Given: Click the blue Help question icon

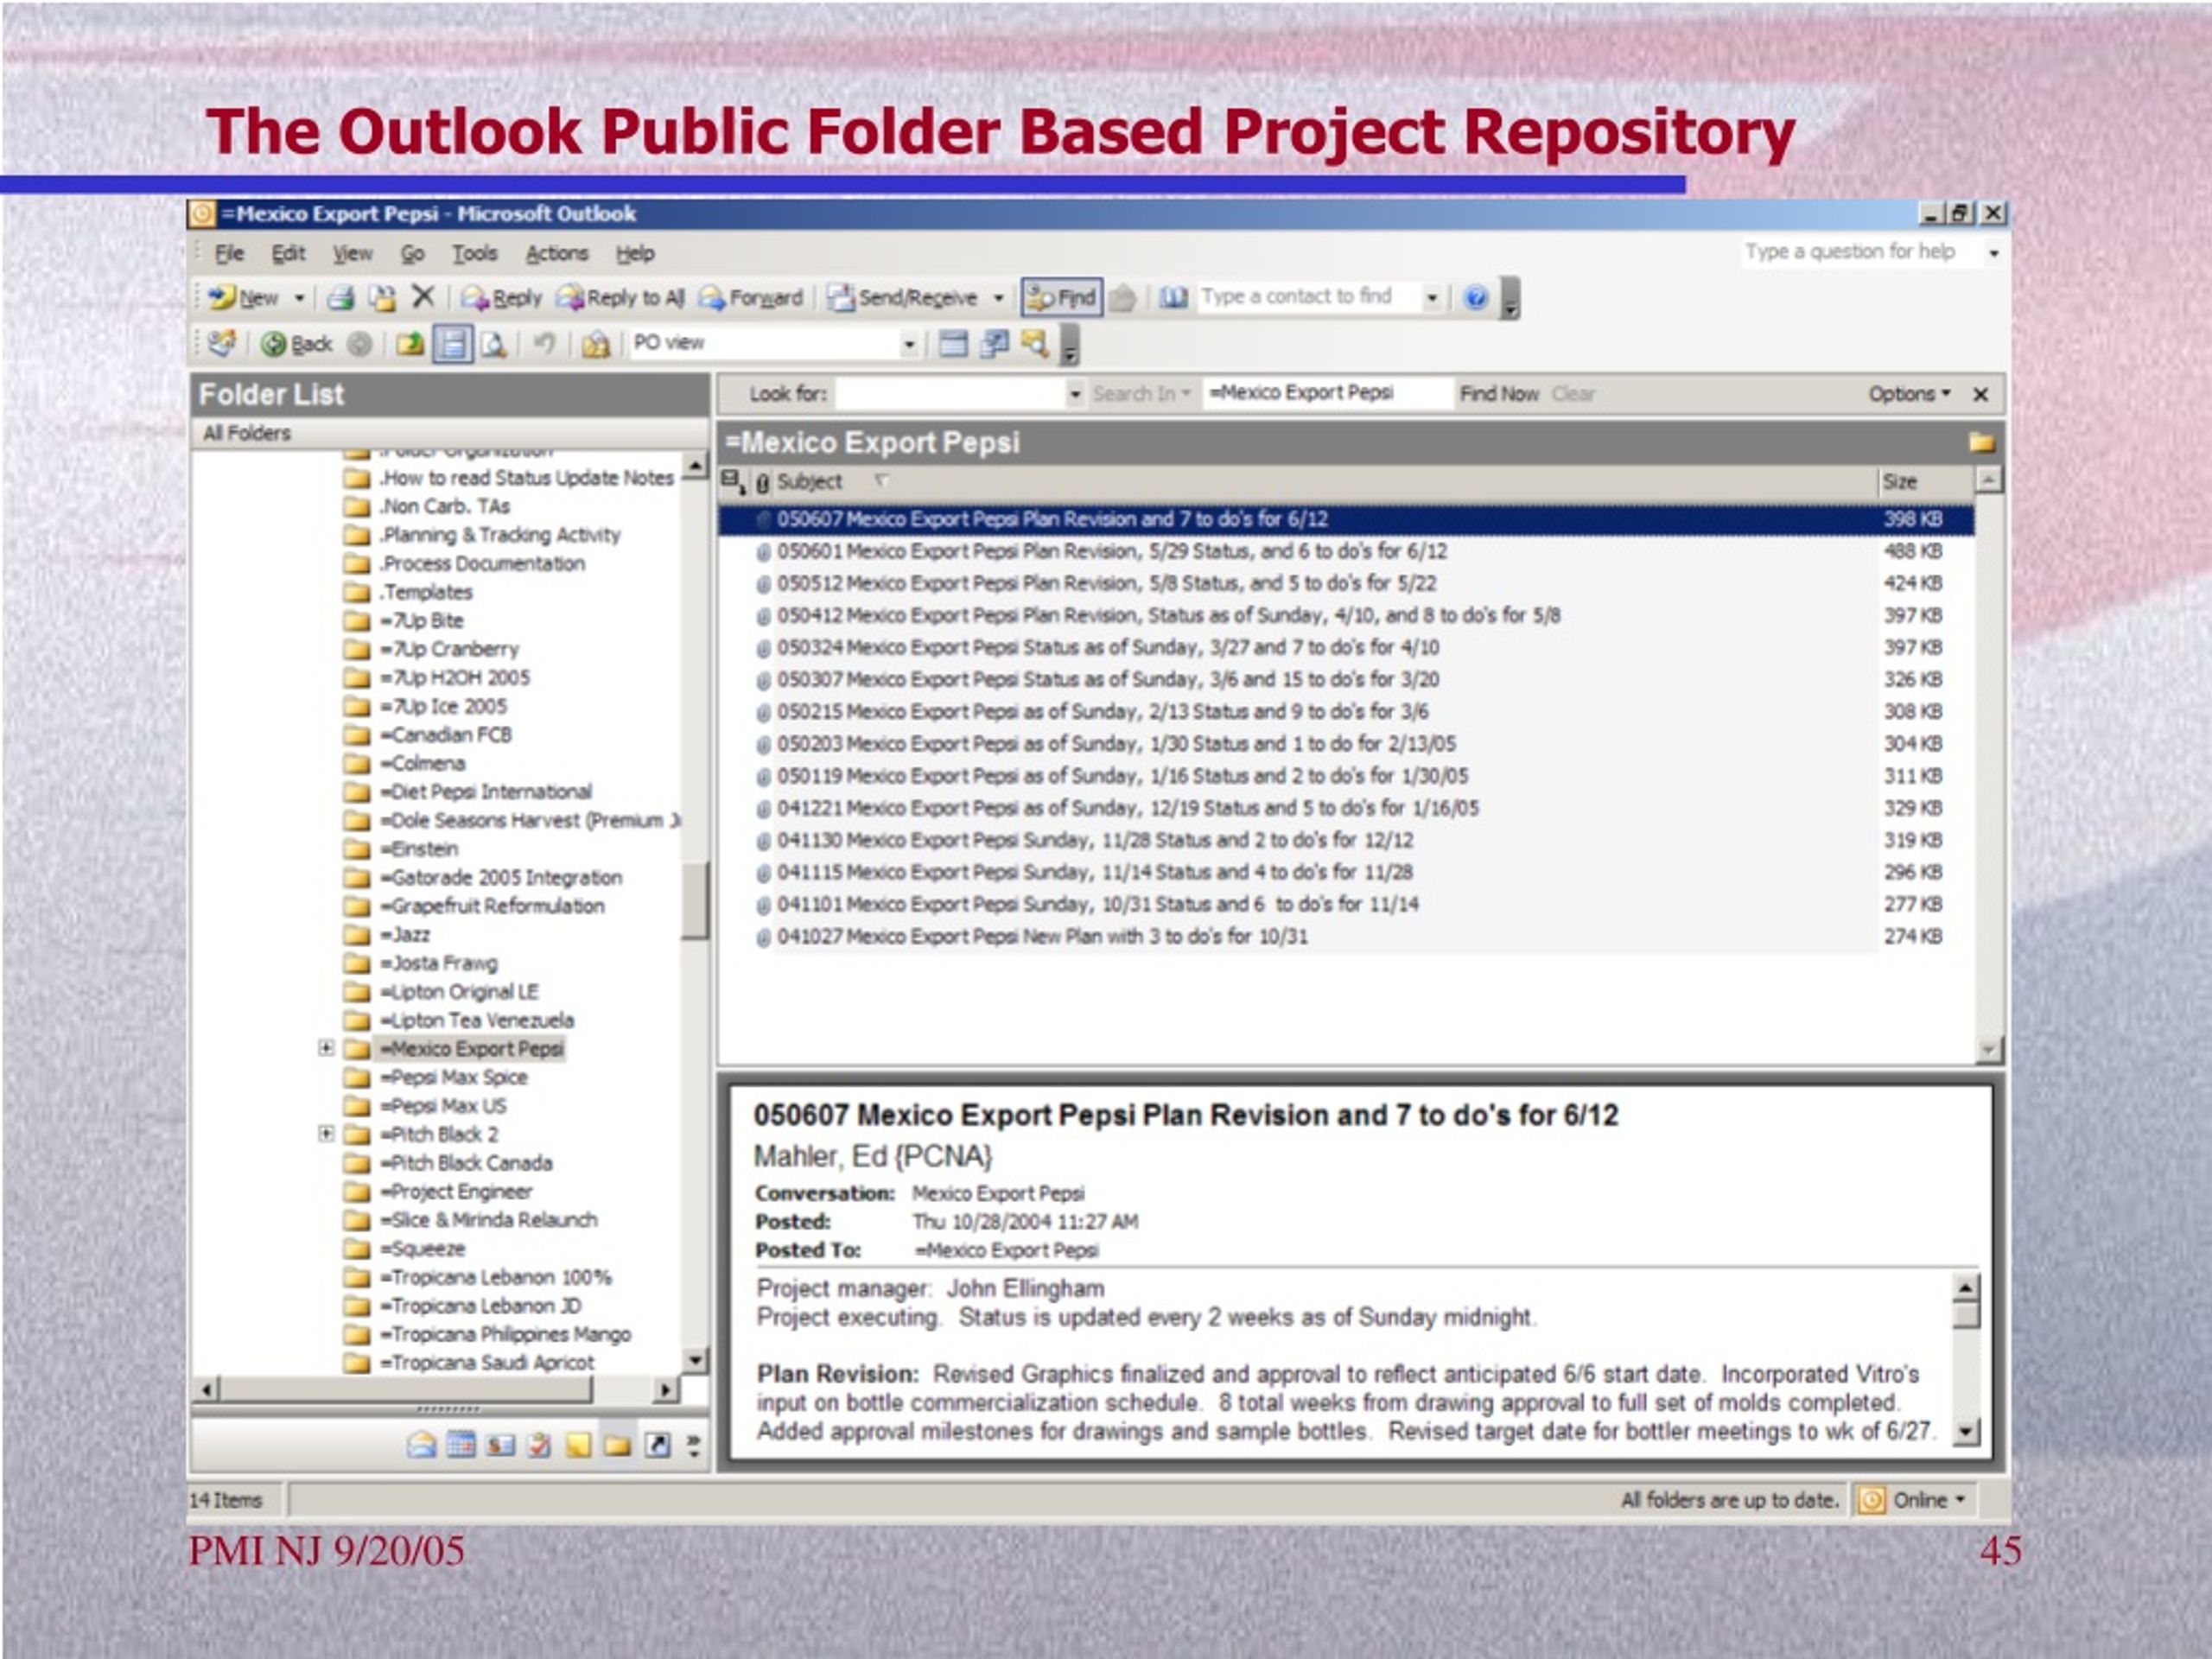Looking at the screenshot, I should click(x=1476, y=297).
